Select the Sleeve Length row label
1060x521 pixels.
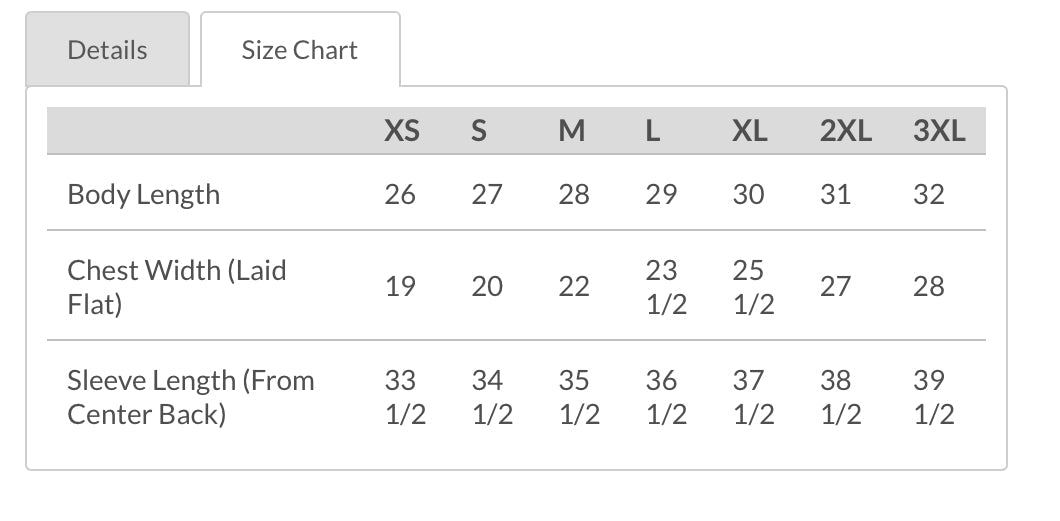pos(191,397)
